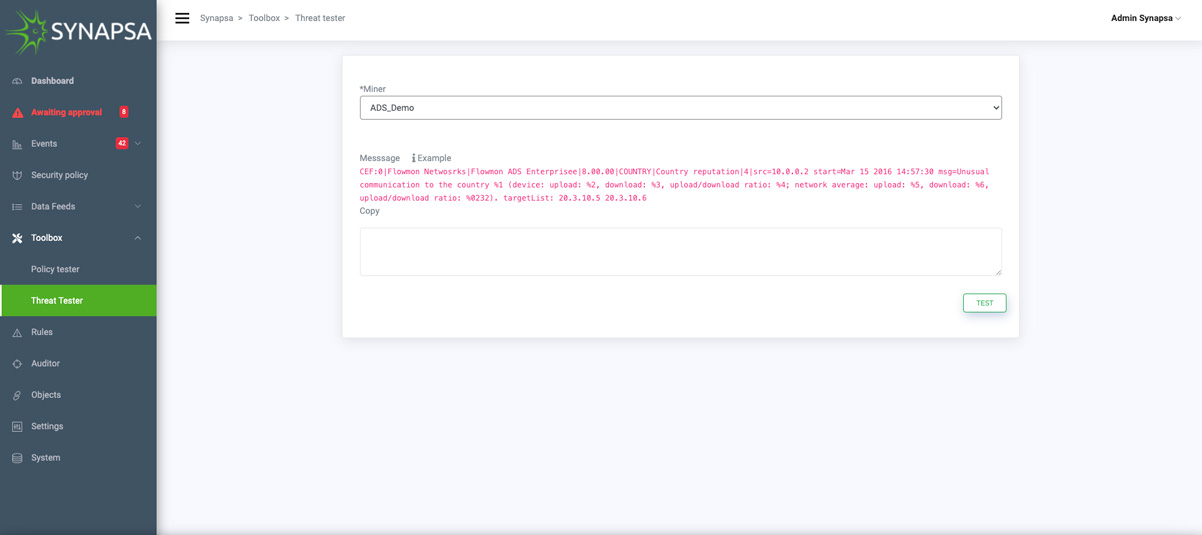Click the *Miner field label
1202x535 pixels.
[x=373, y=89]
